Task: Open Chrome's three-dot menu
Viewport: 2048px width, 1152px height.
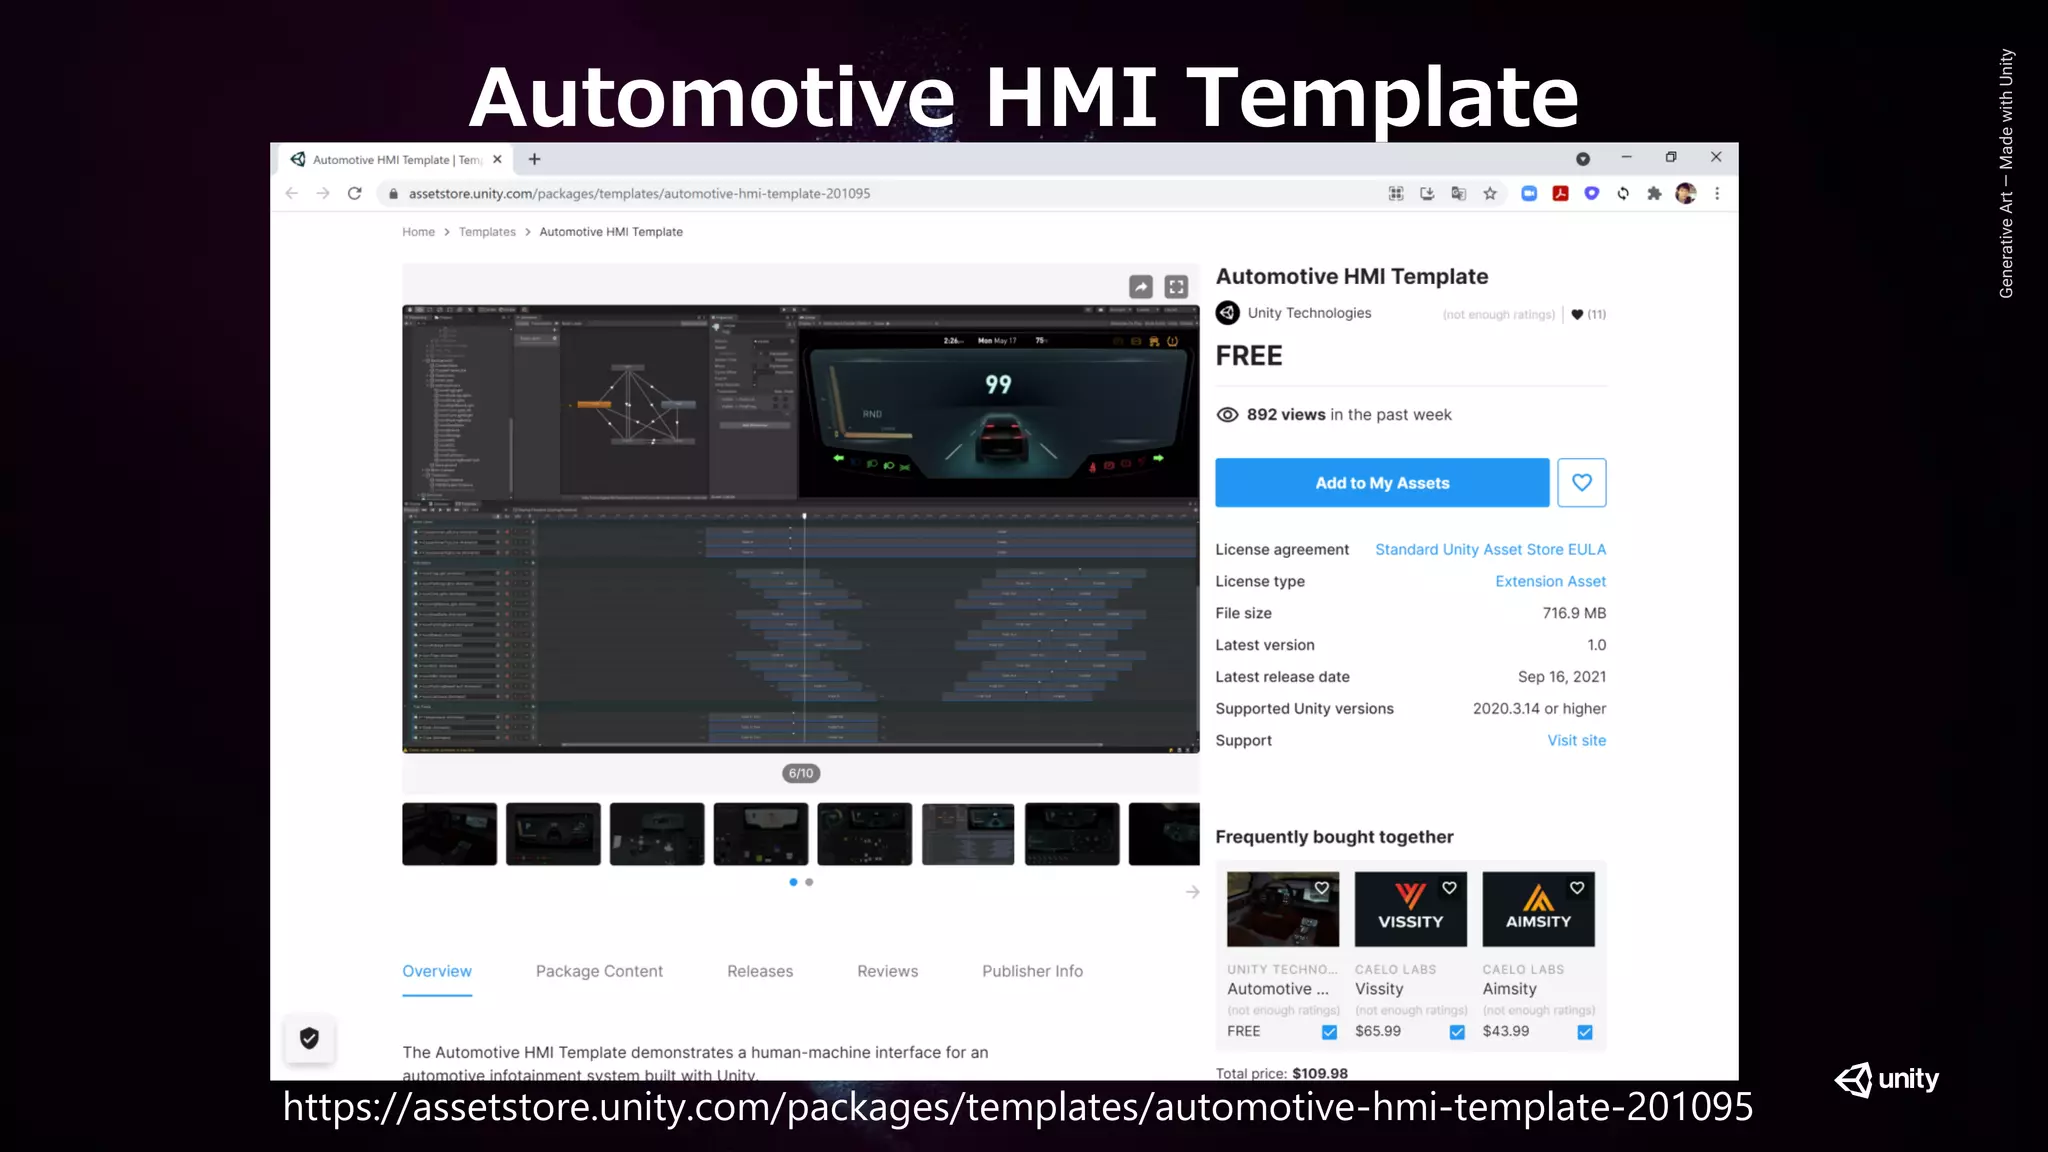Action: 1717,194
